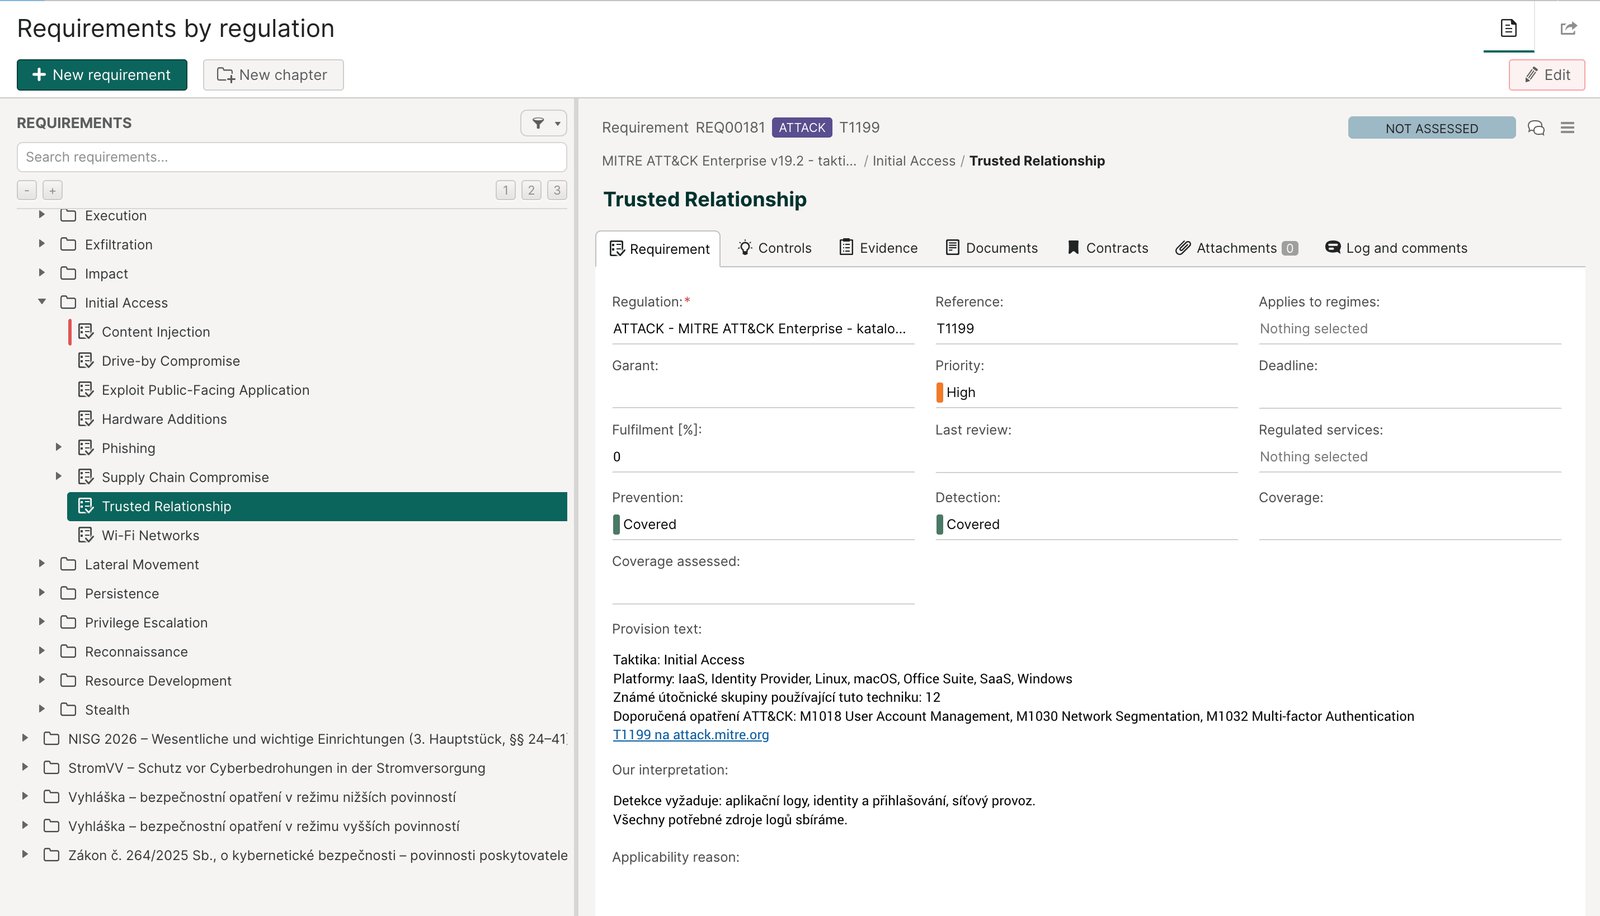Collapse the Initial Access folder
1600x916 pixels.
click(42, 302)
